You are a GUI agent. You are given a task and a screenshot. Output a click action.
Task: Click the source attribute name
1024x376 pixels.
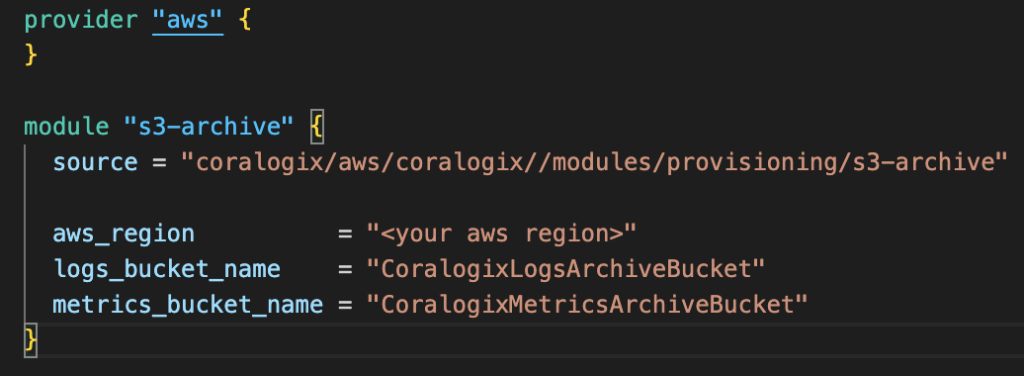tap(95, 162)
